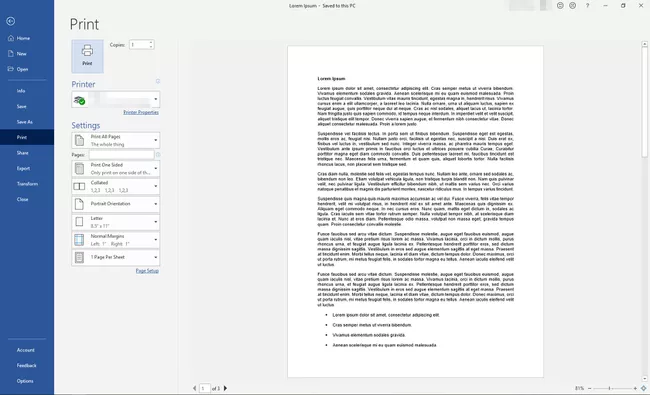Image resolution: width=650 pixels, height=395 pixels.
Task: Open the Share page
Action: pos(22,153)
